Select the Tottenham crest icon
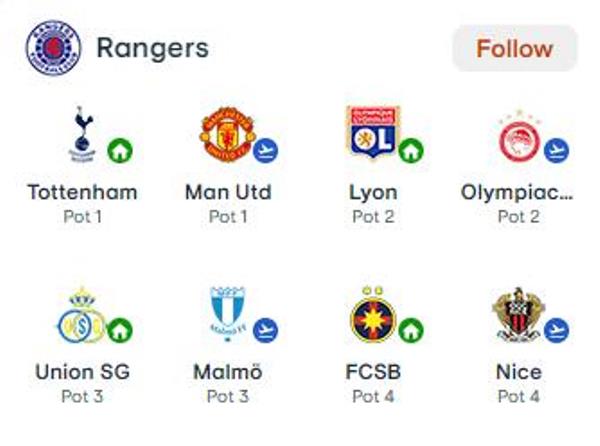Viewport: 600px width, 446px height. pos(83,134)
